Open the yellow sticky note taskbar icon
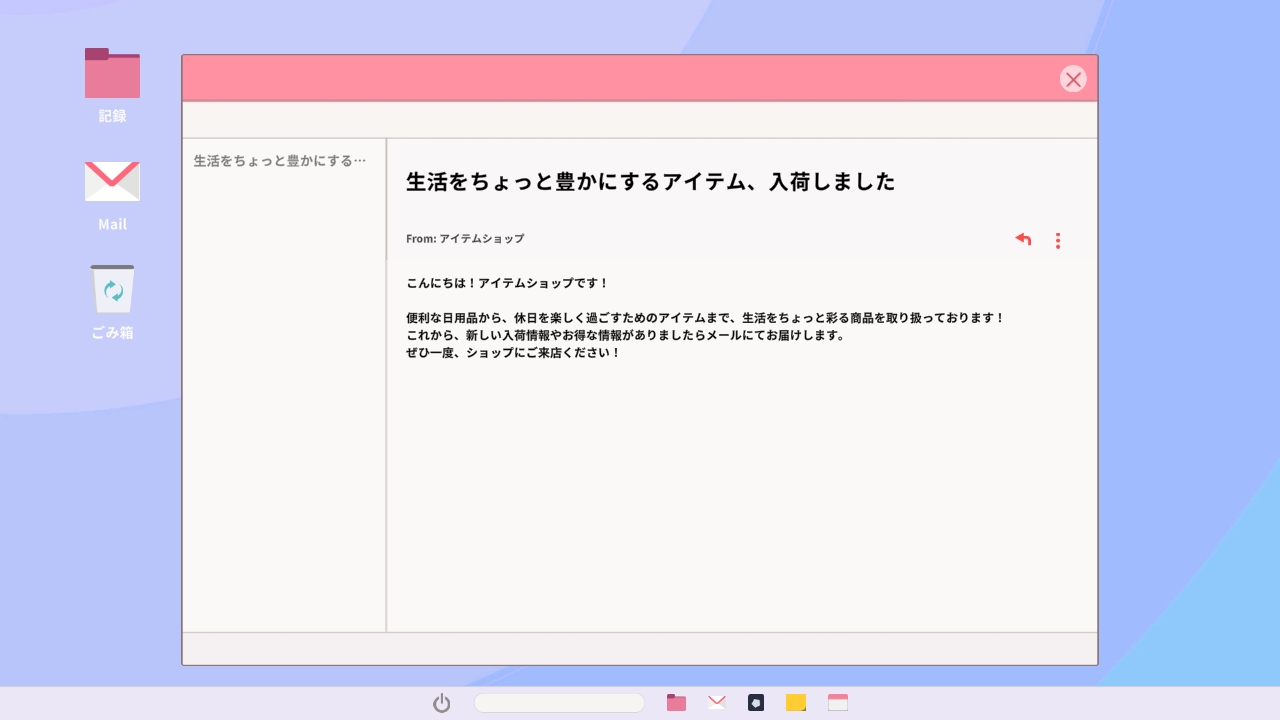This screenshot has height=720, width=1280. click(x=796, y=703)
